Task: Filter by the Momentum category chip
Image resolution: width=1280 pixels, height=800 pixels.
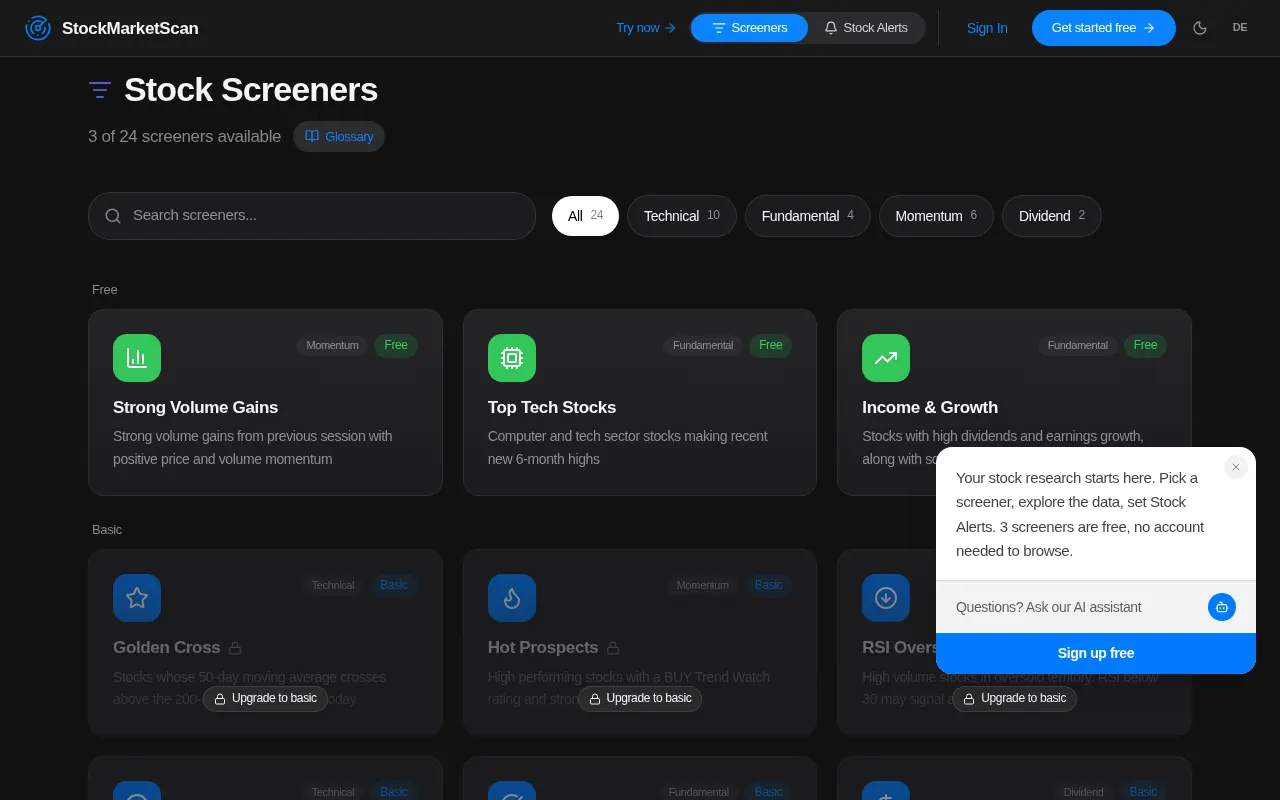Action: click(936, 216)
